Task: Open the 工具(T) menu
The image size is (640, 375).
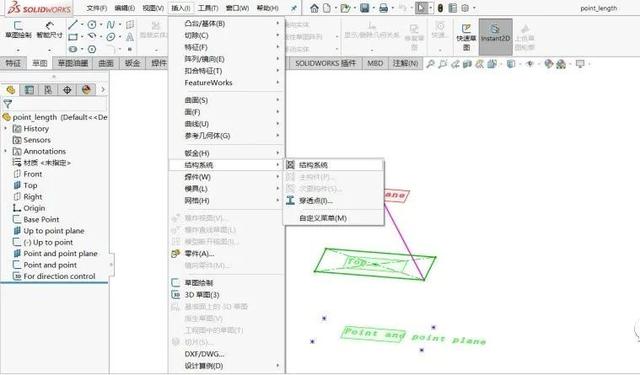Action: pos(208,8)
